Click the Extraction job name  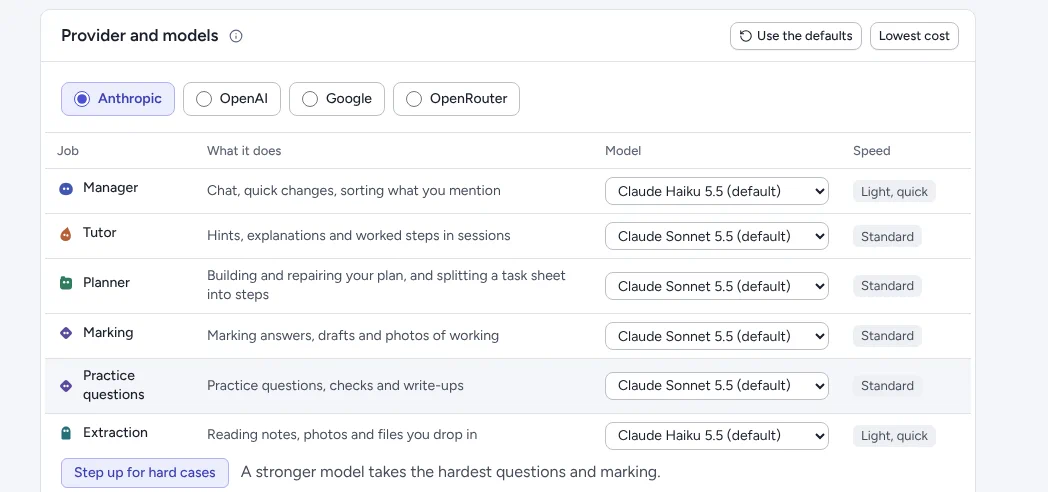pos(115,433)
